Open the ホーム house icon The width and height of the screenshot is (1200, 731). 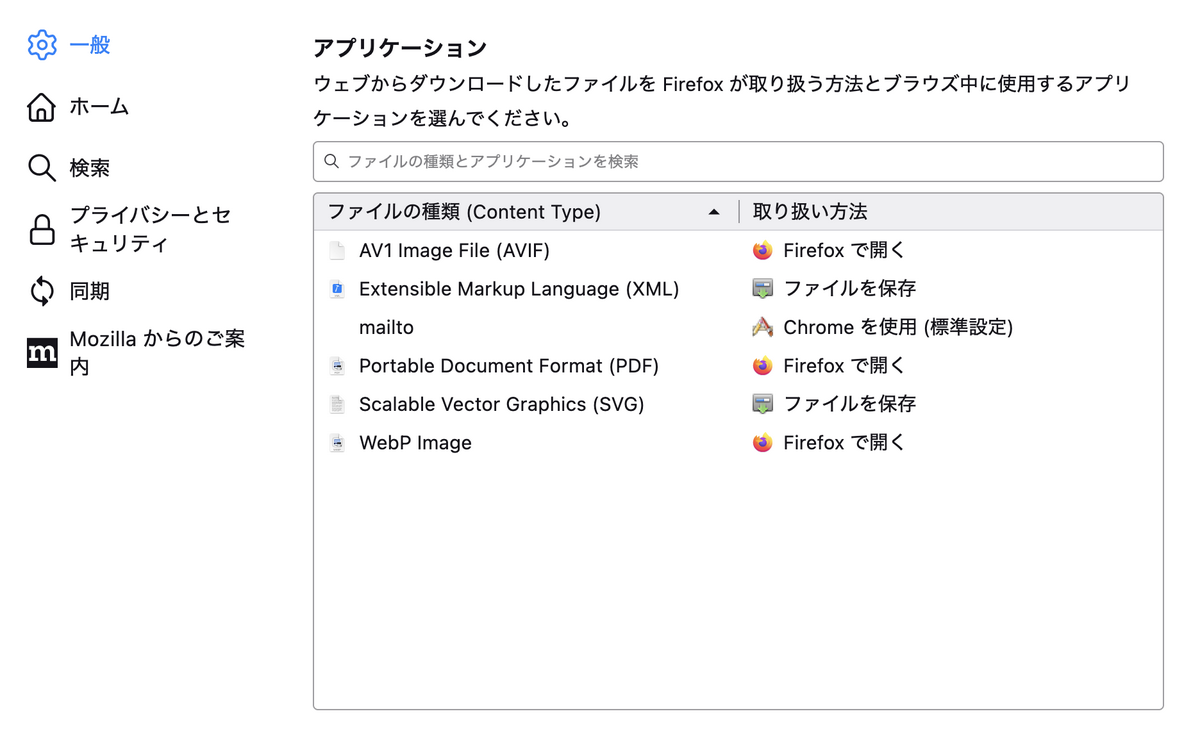coord(42,107)
